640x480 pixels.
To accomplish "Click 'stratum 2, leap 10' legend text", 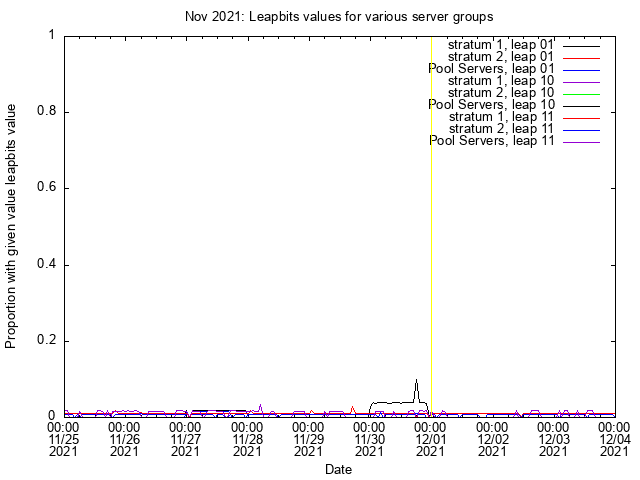I will coord(499,93).
